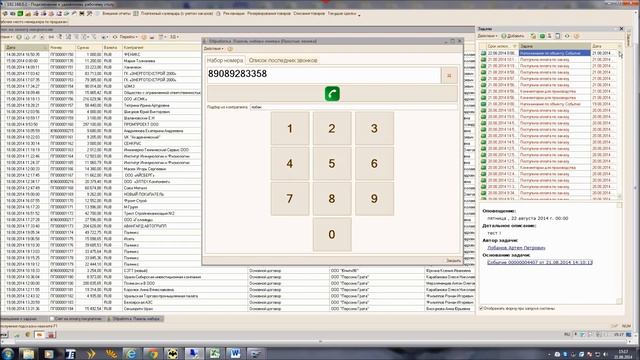Open Microsoft Word from the taskbar

point(235,353)
